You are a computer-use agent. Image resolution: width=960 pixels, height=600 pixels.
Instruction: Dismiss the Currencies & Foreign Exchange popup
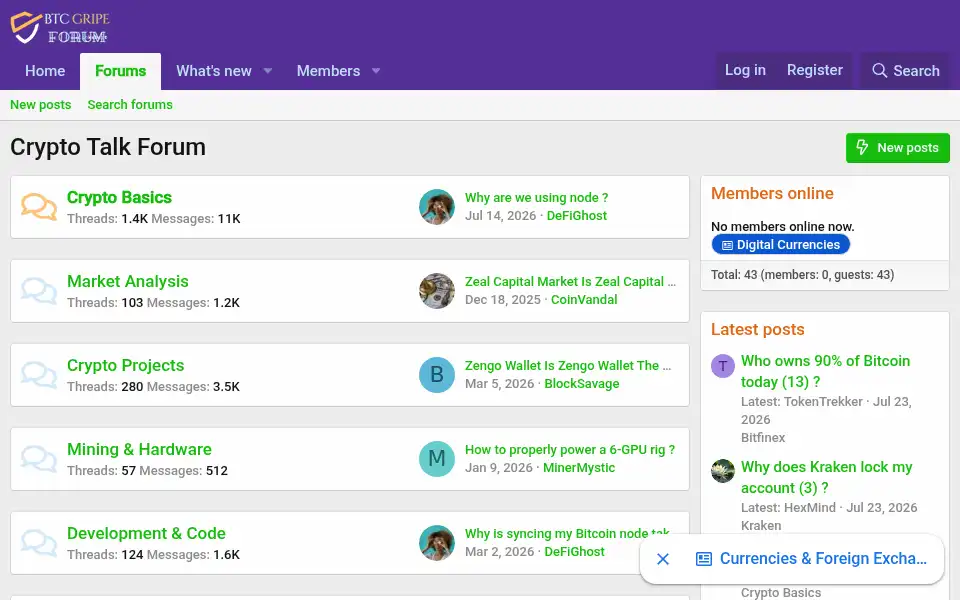662,559
